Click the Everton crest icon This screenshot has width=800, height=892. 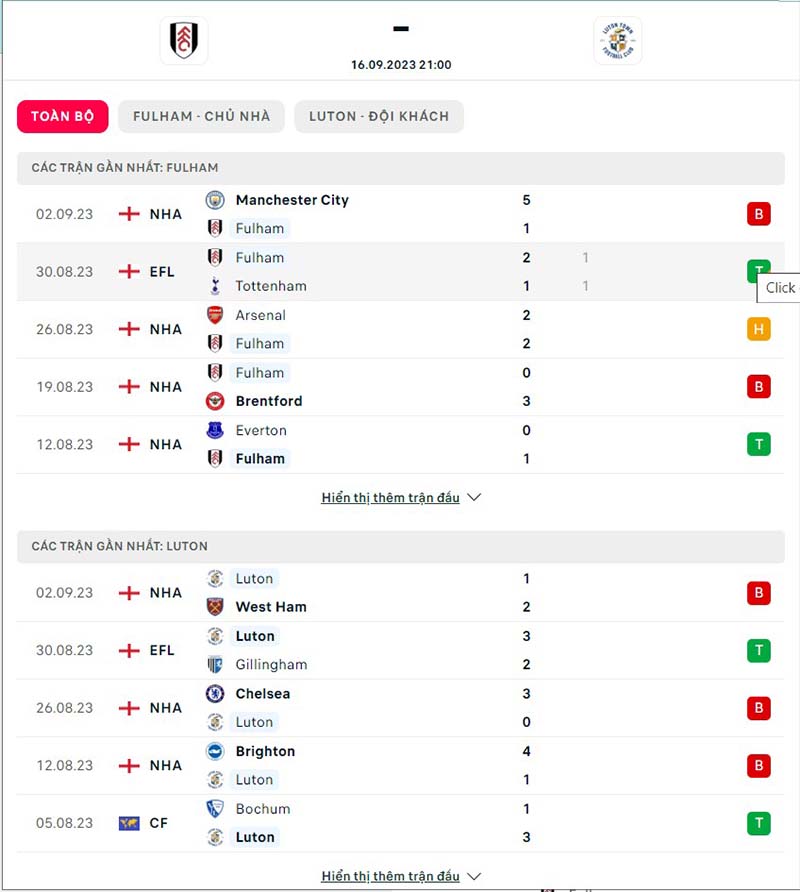[x=213, y=430]
